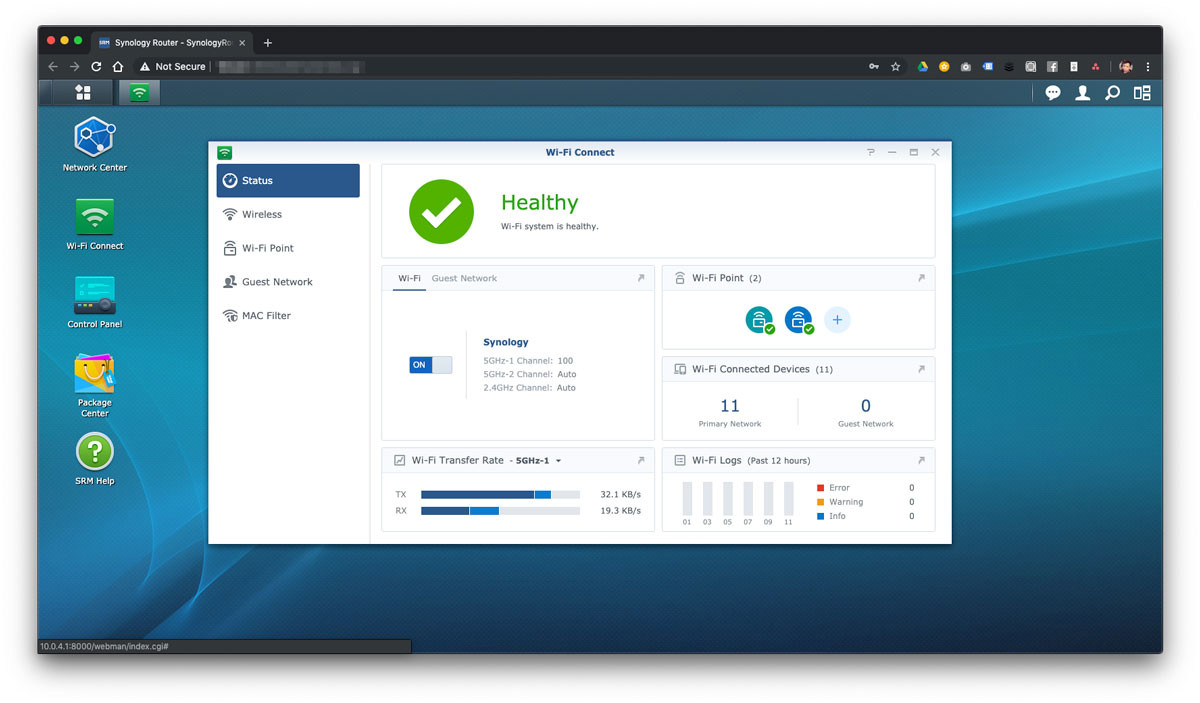Add a new Wi-Fi point

(837, 320)
